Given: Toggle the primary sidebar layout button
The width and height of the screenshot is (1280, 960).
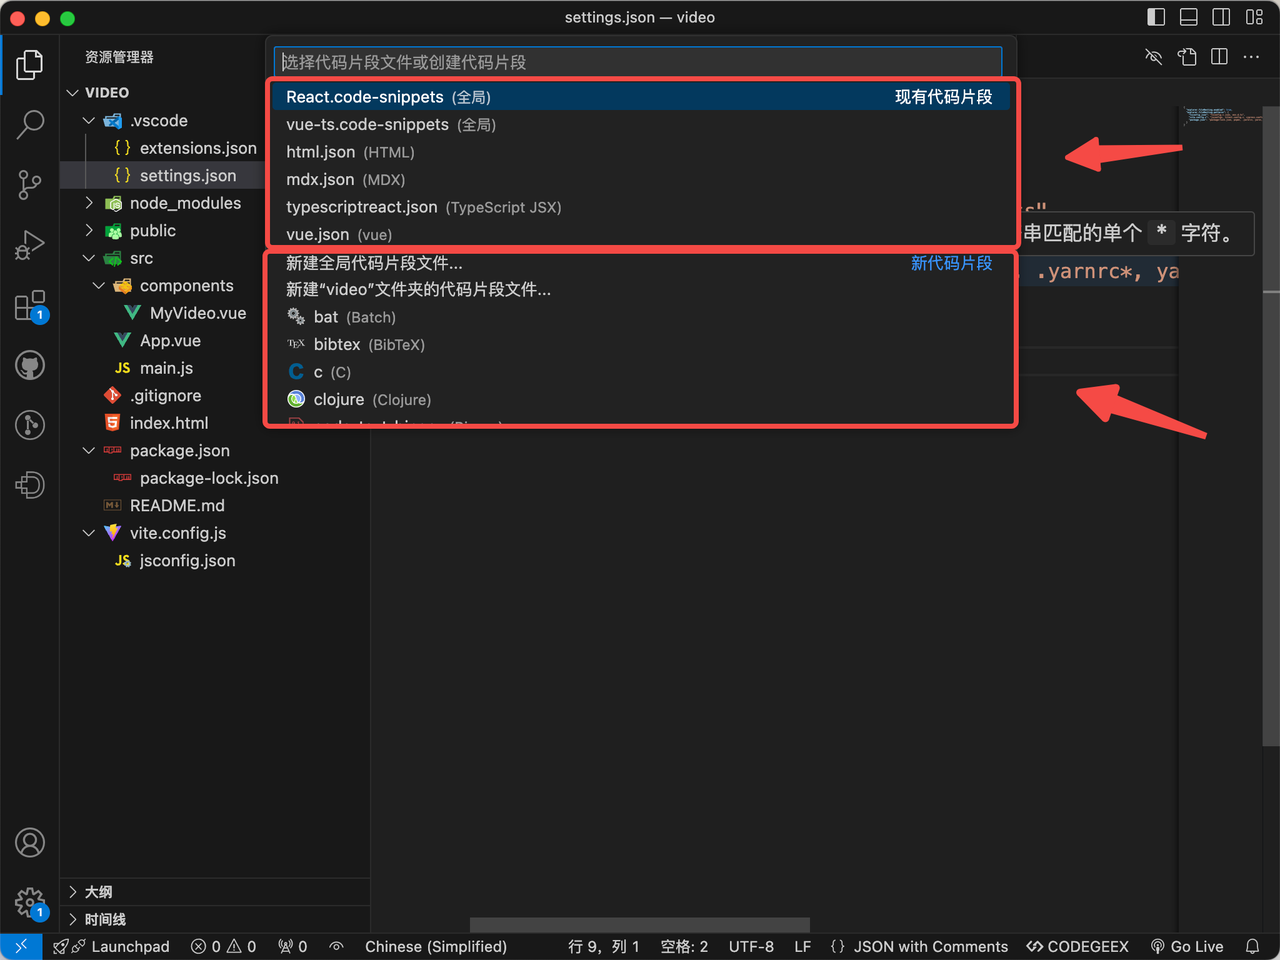Looking at the screenshot, I should (1156, 17).
